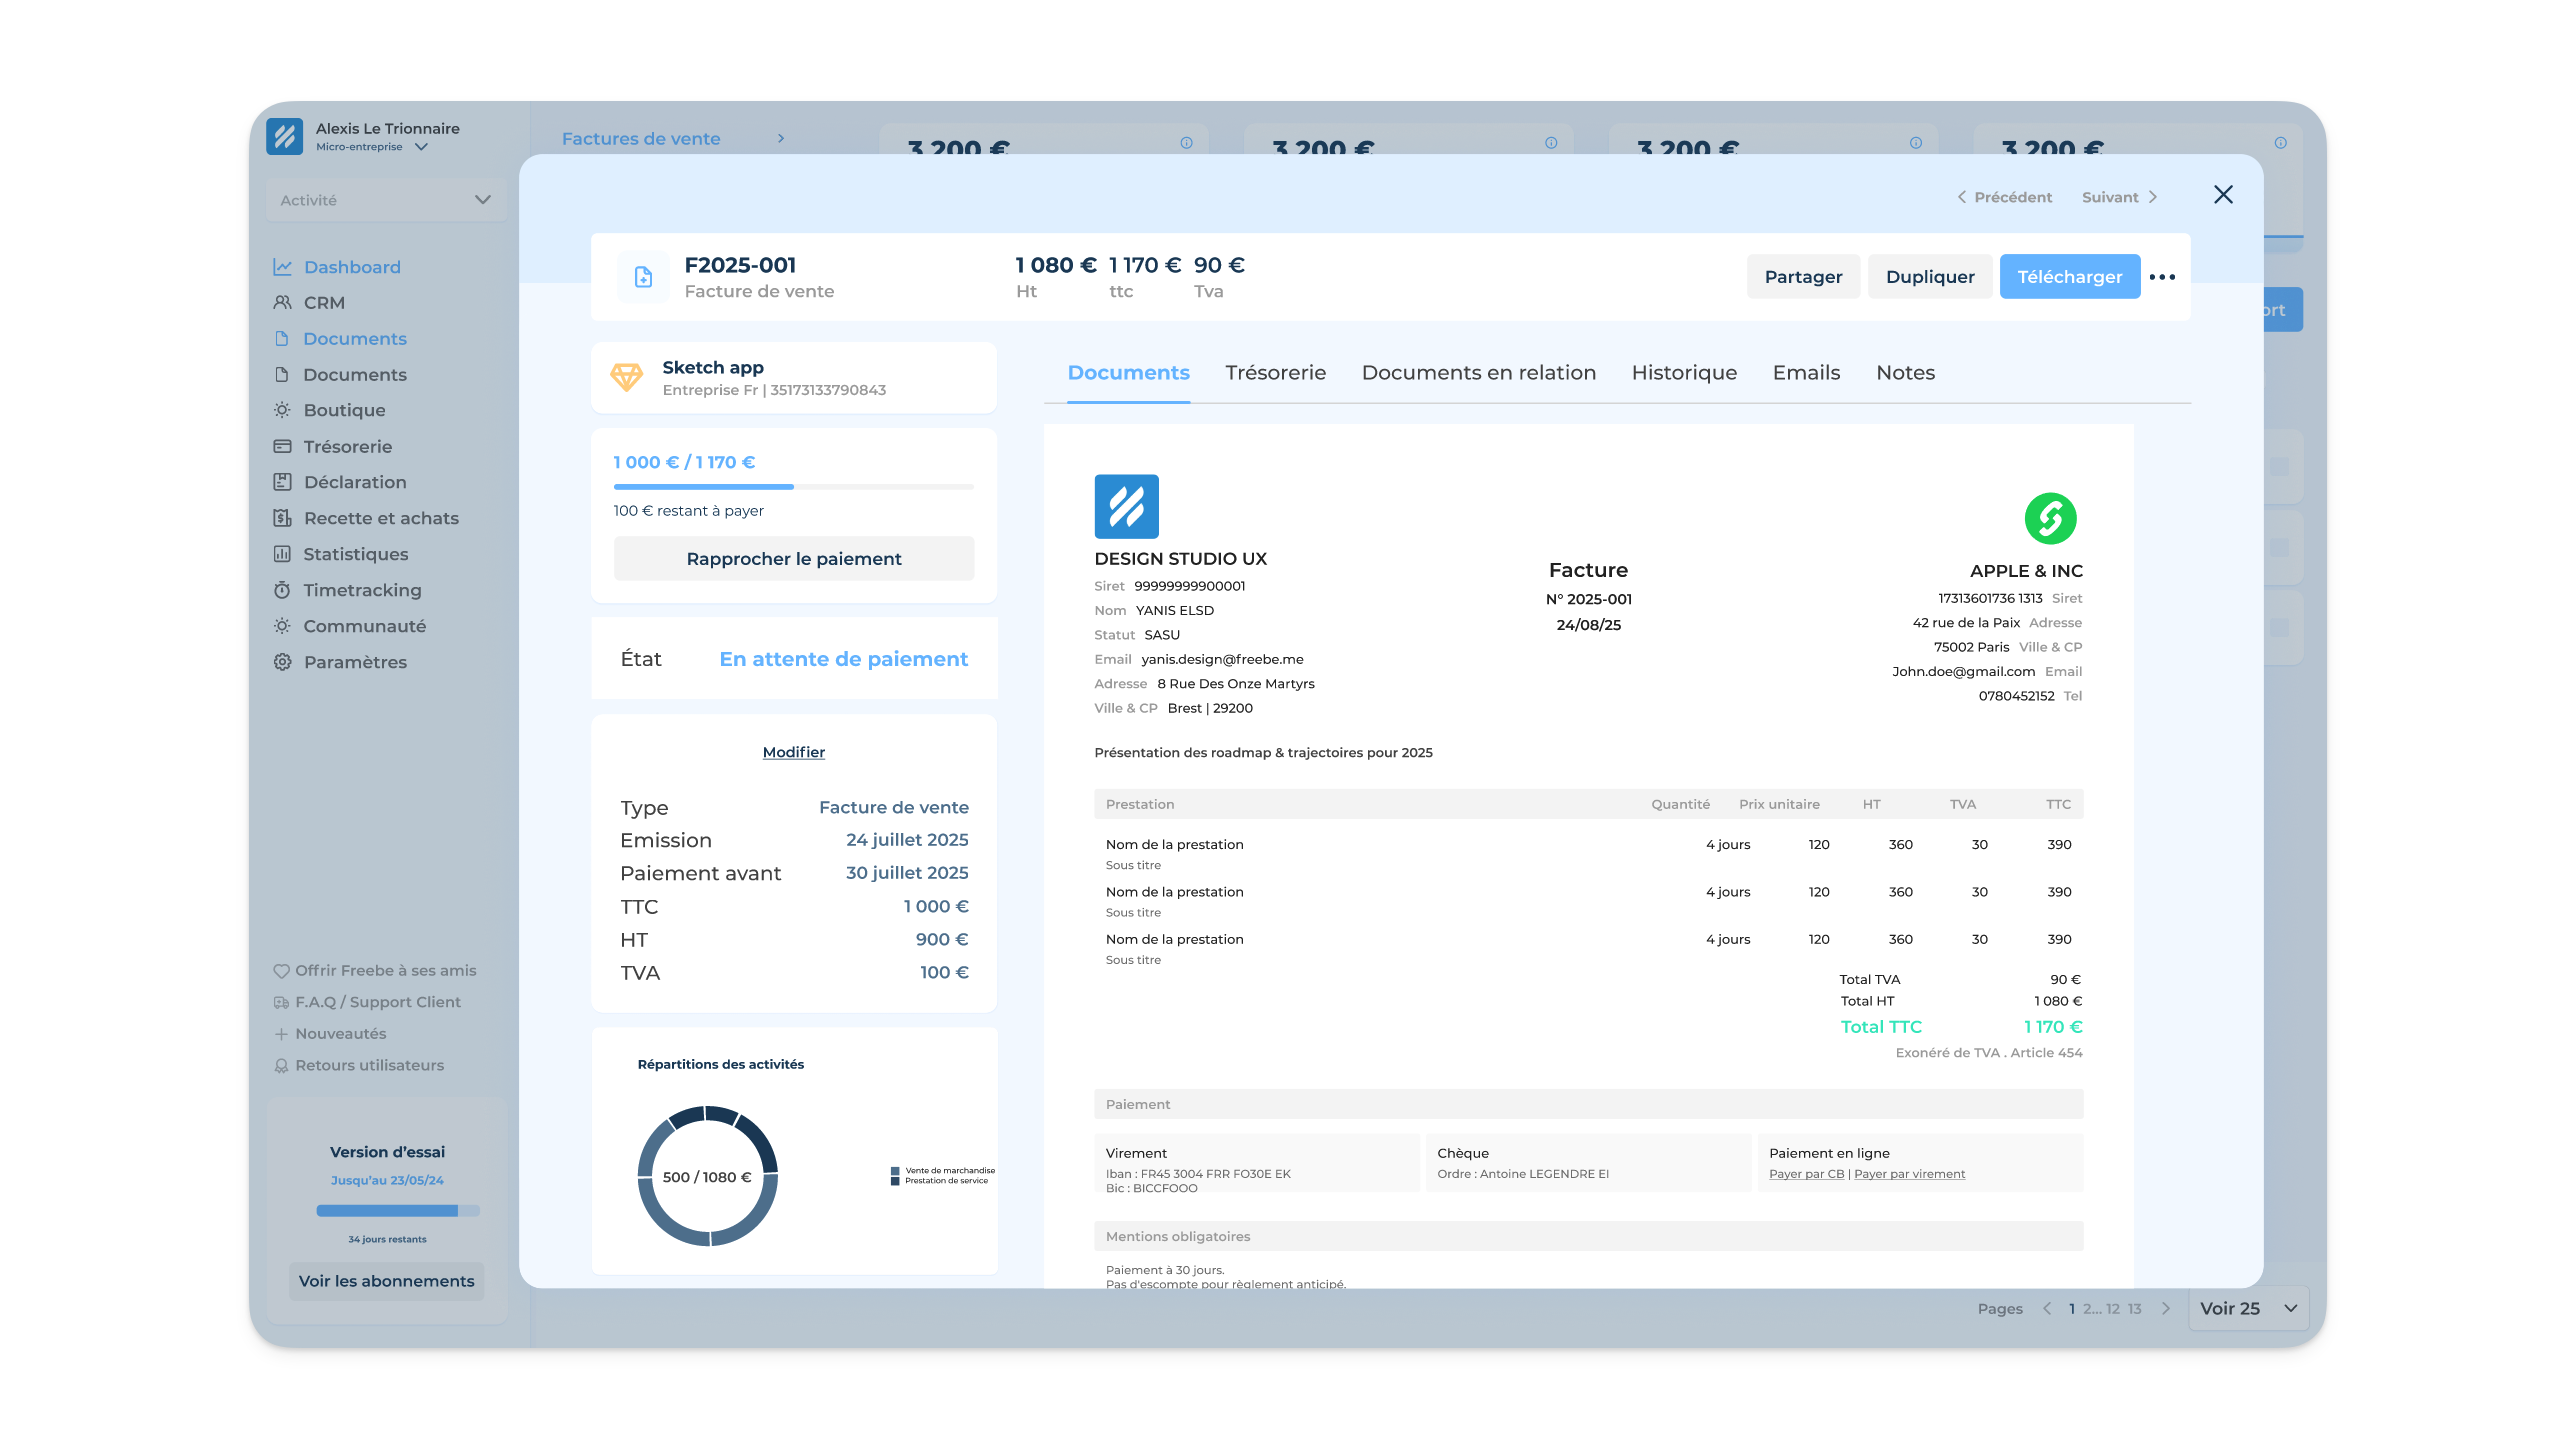Image resolution: width=2576 pixels, height=1449 pixels.
Task: Open the Historique tab
Action: pos(1684,372)
